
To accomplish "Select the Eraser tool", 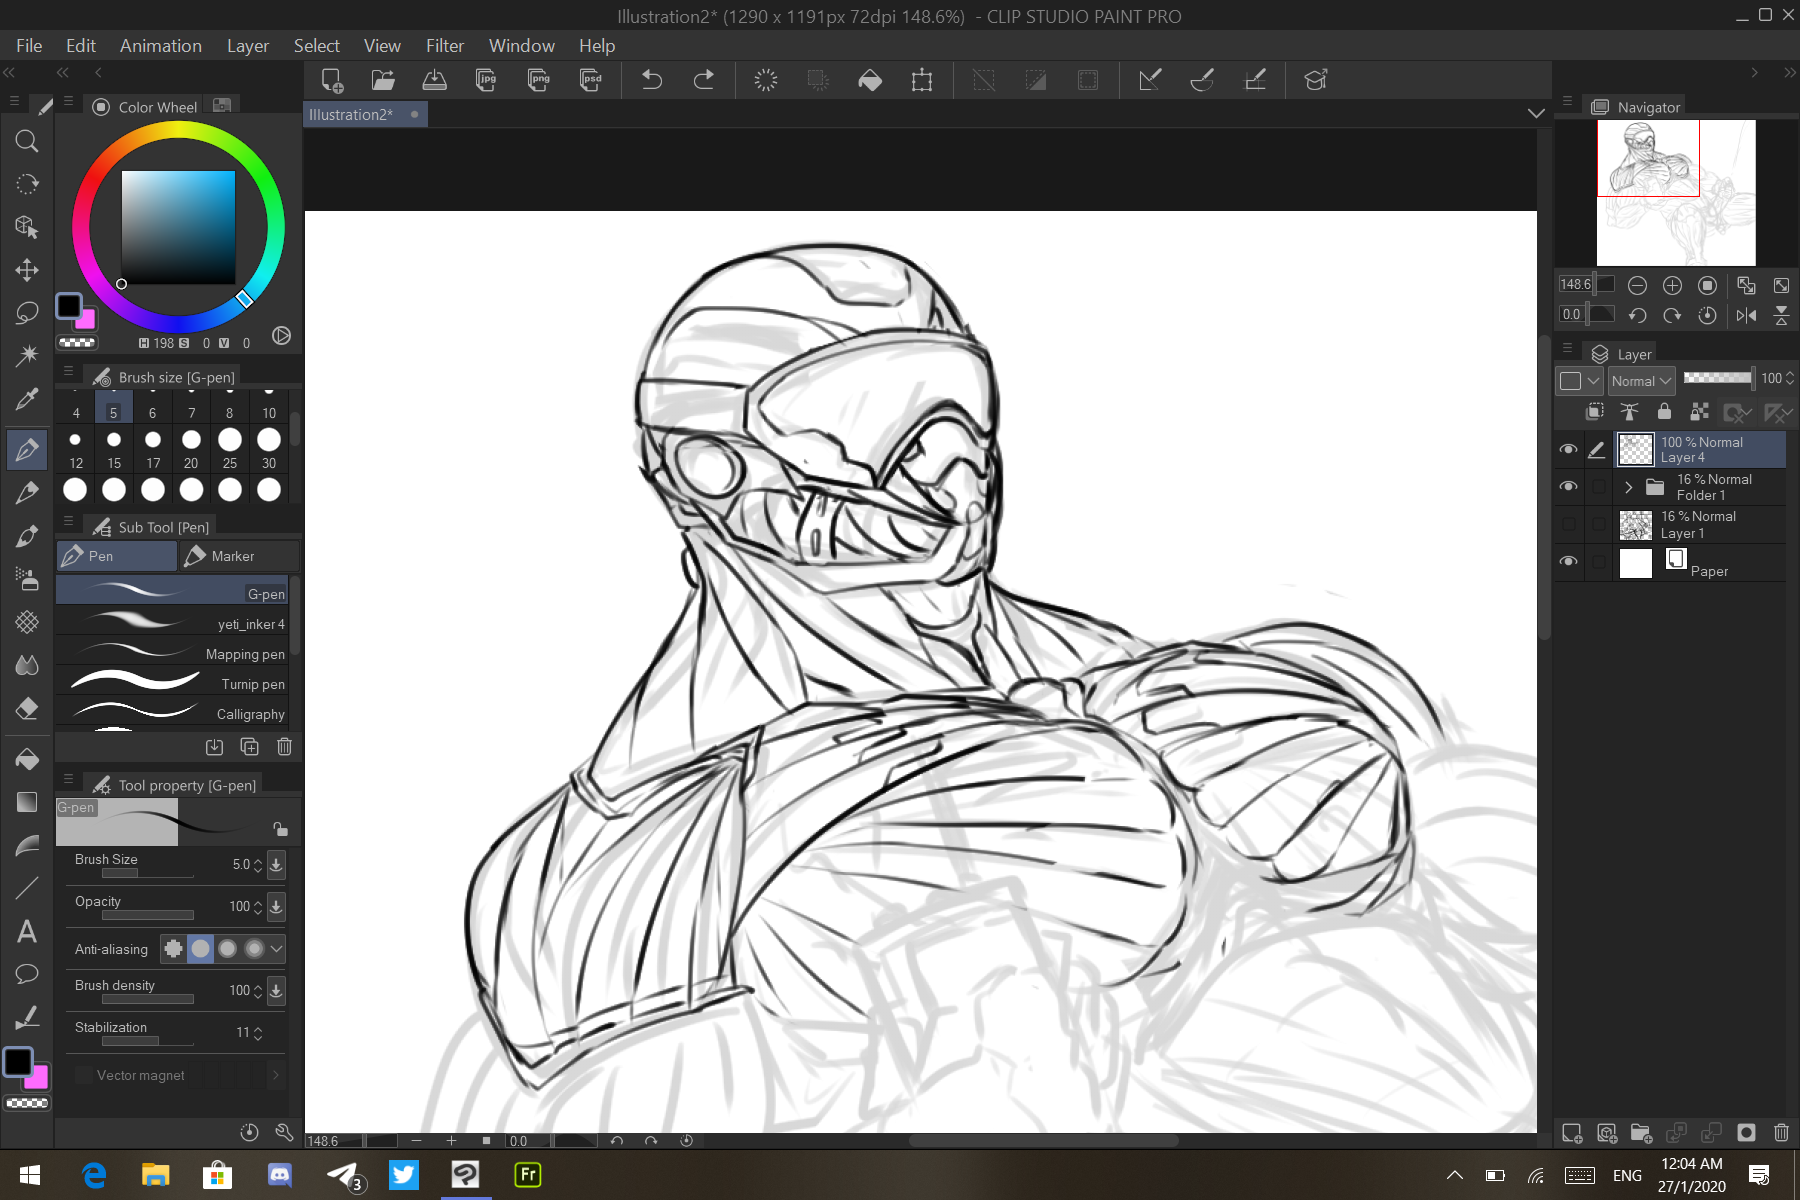I will [27, 708].
